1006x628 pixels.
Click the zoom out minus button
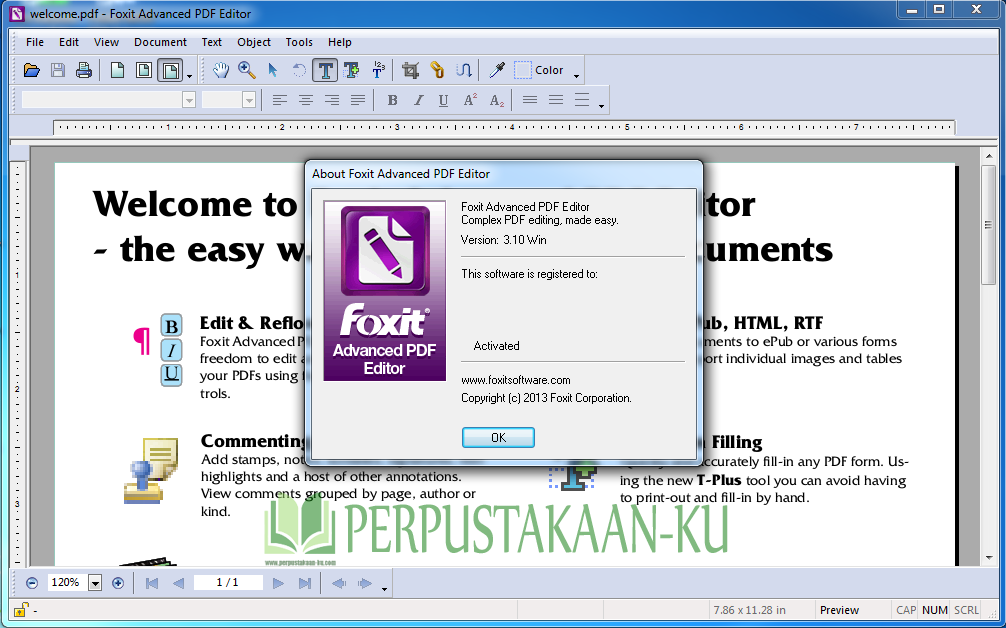(32, 583)
